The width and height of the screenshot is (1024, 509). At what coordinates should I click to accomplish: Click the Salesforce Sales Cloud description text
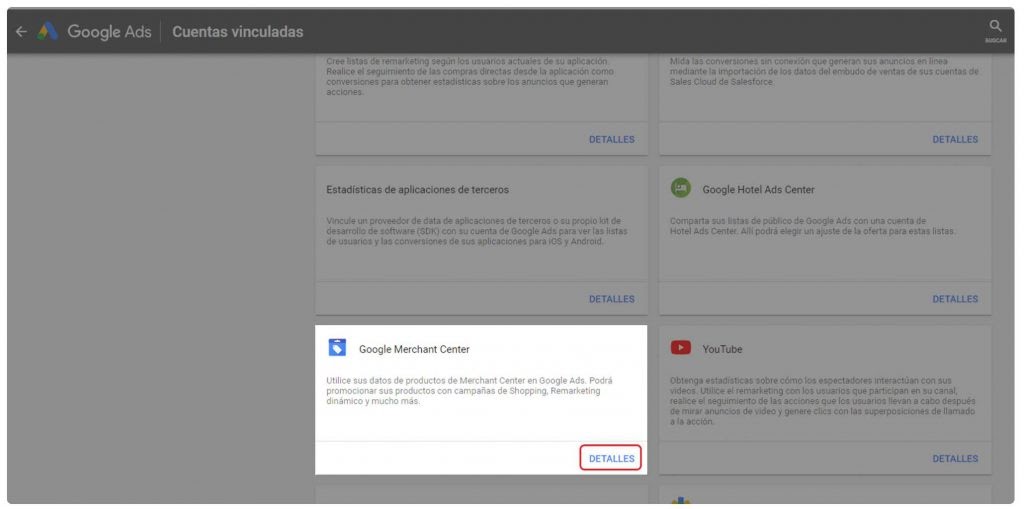point(824,71)
